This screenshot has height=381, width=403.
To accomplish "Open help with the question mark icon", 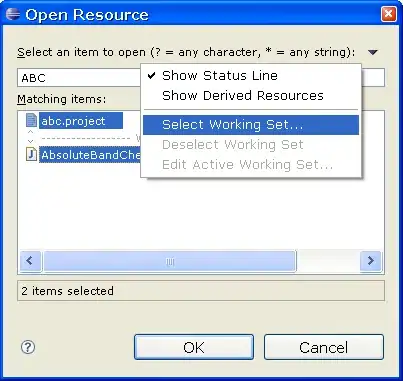I will click(x=28, y=347).
